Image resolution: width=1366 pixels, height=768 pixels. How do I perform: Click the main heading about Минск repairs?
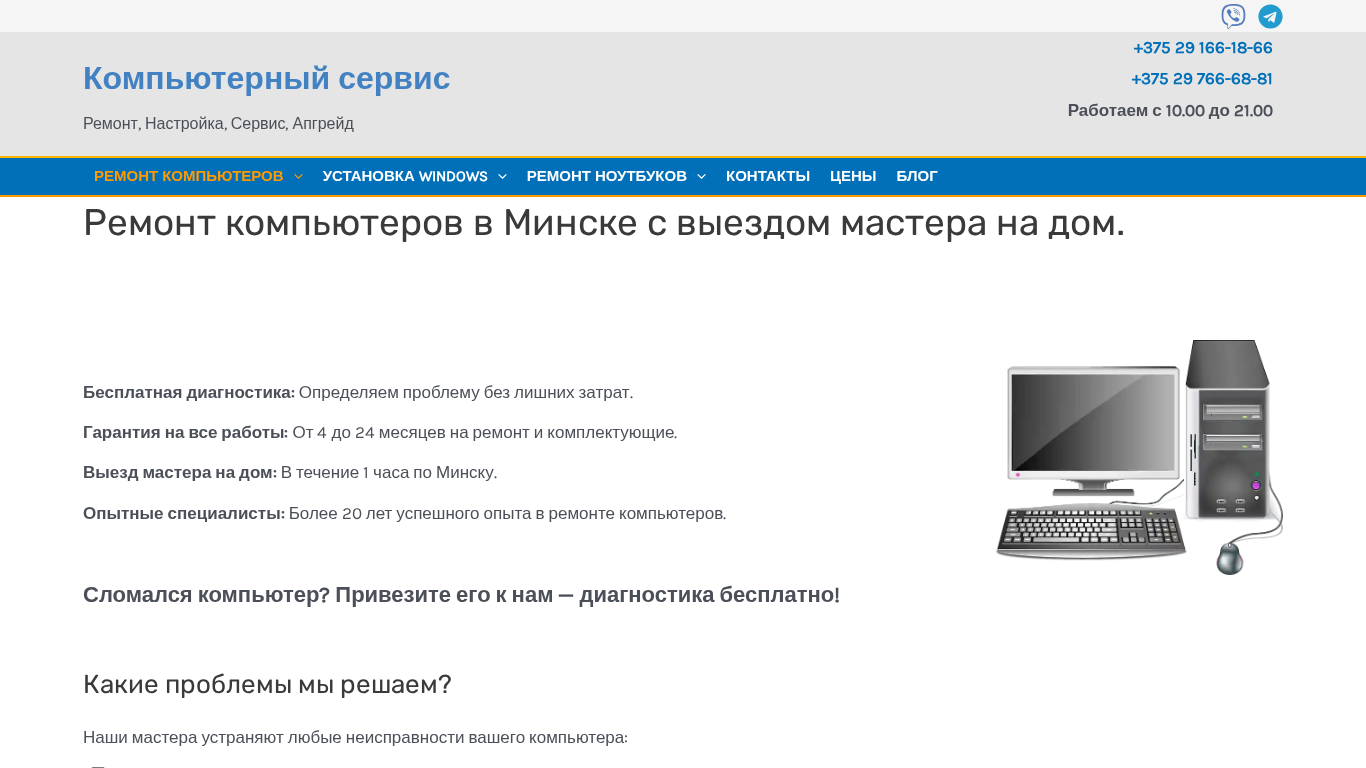click(603, 223)
